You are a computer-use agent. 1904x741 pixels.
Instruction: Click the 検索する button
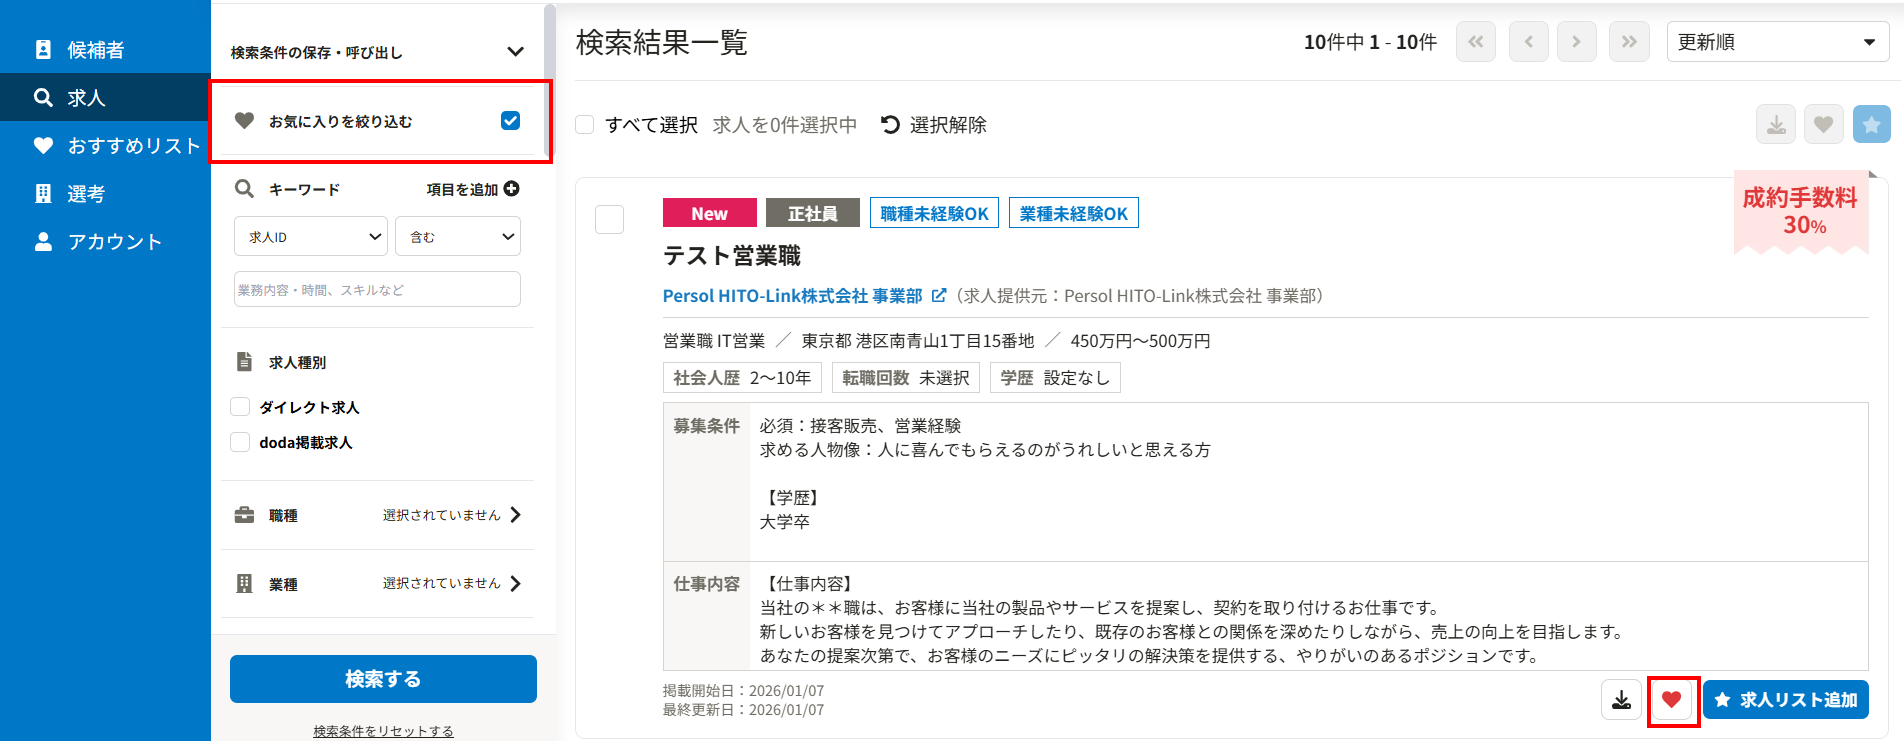pyautogui.click(x=383, y=679)
